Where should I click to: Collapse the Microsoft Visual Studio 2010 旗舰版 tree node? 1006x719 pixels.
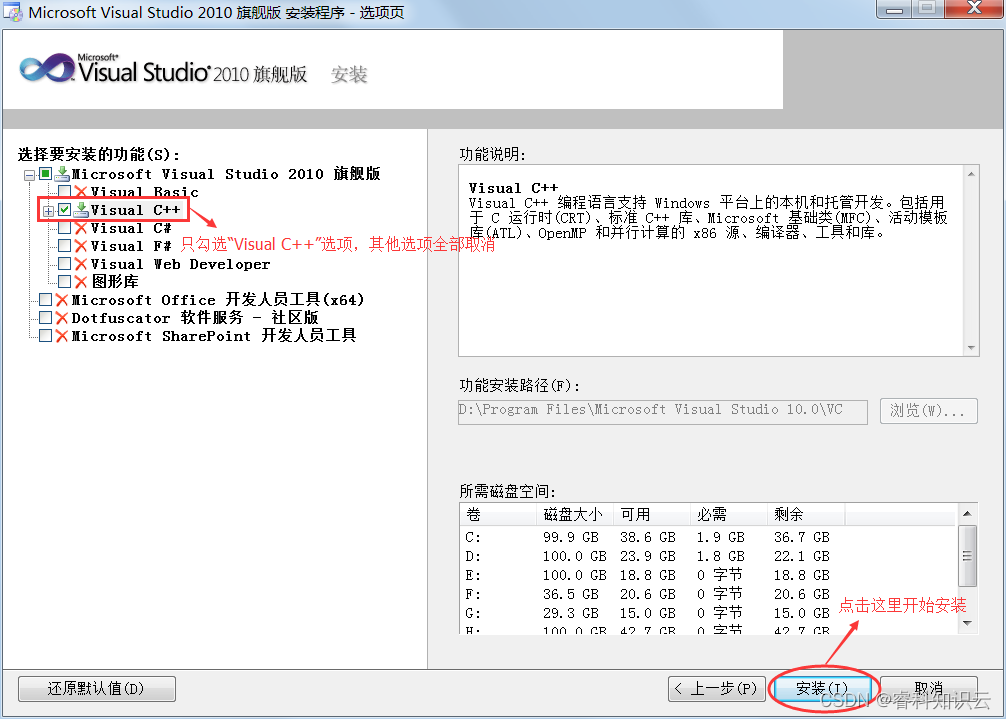pos(29,175)
